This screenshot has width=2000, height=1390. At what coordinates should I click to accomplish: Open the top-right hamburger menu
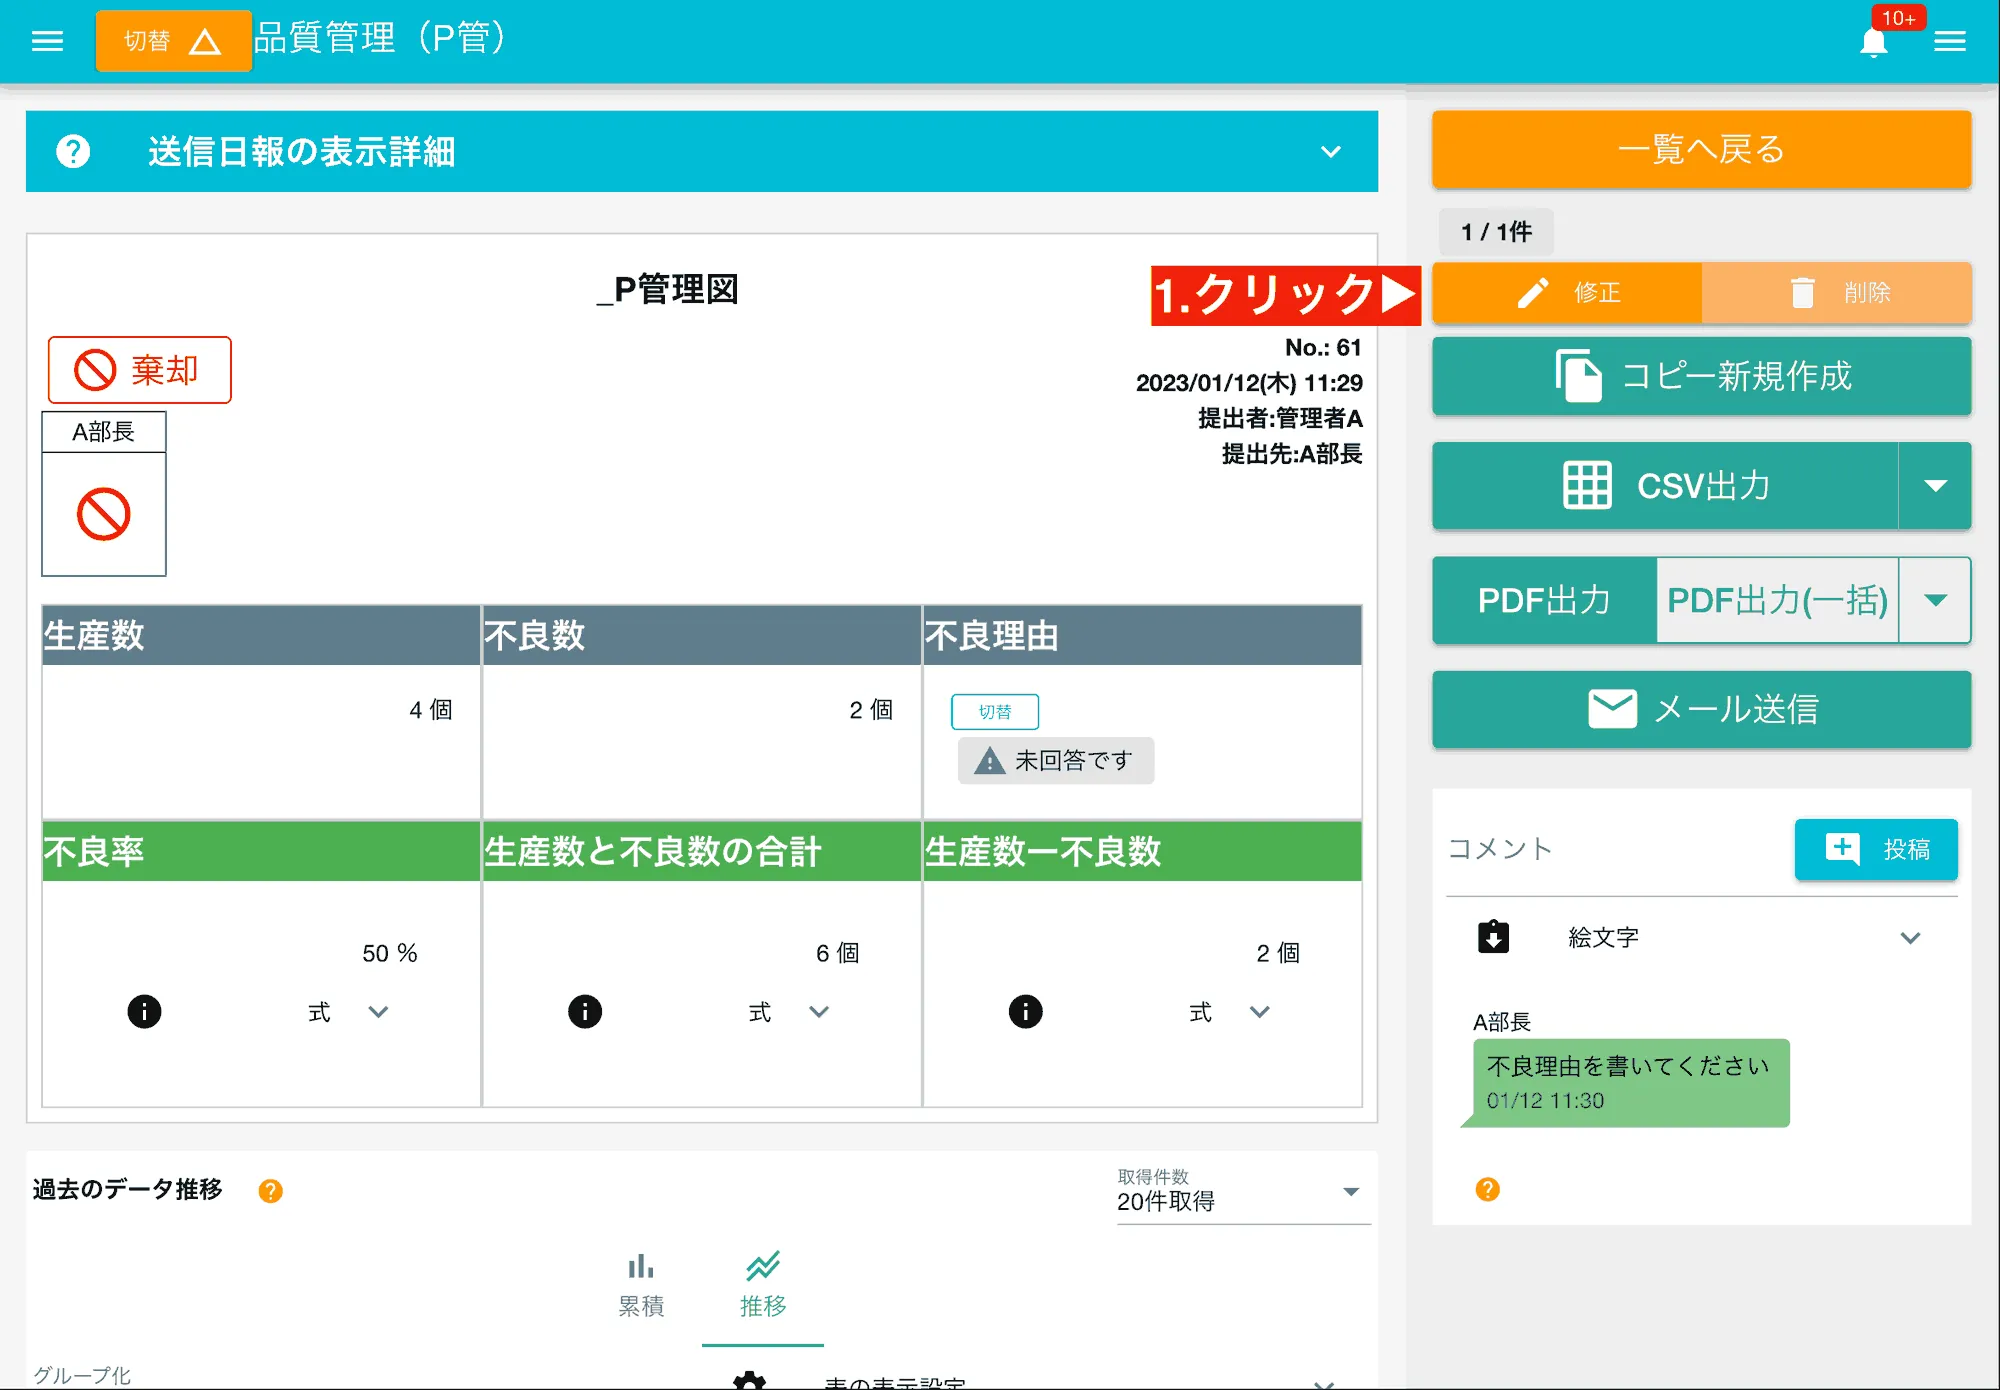[x=1951, y=40]
